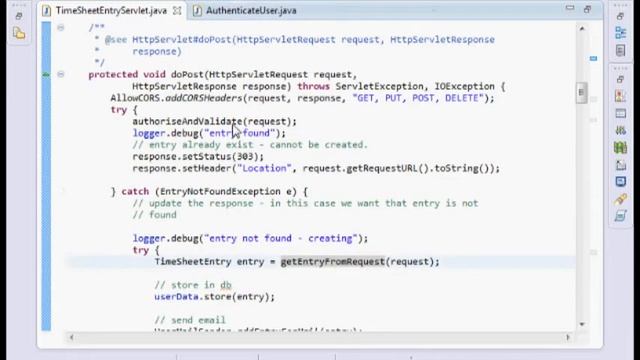
Task: Place cursor on 'authoriseAndValidate(request);' line
Action: [x=214, y=122]
